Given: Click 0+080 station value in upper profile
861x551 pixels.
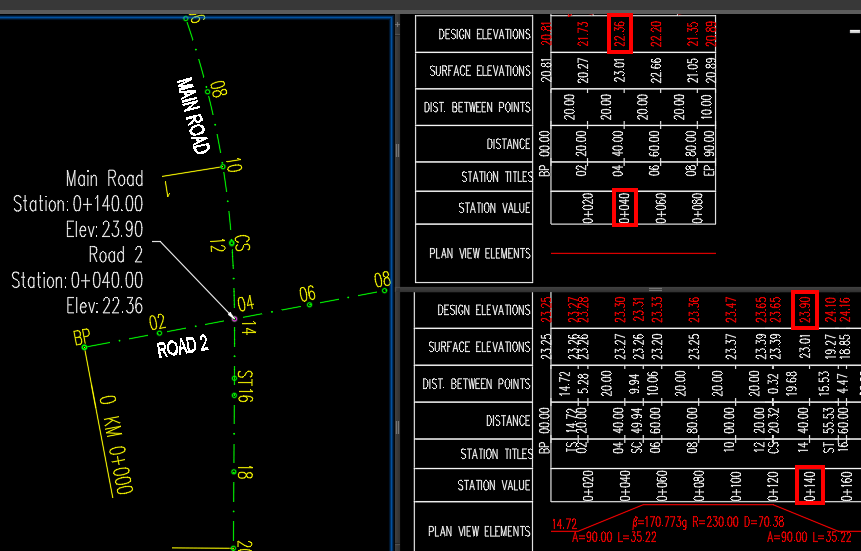Looking at the screenshot, I should click(697, 208).
